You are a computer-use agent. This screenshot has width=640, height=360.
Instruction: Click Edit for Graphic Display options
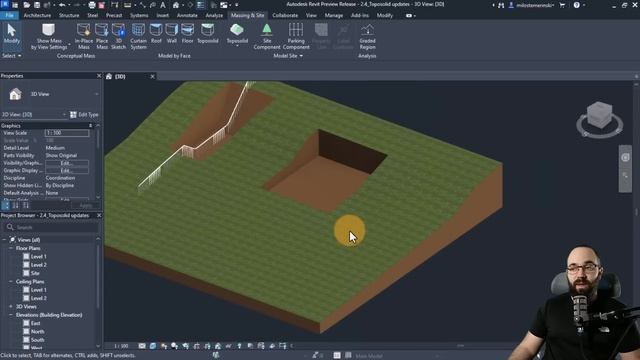click(x=67, y=170)
